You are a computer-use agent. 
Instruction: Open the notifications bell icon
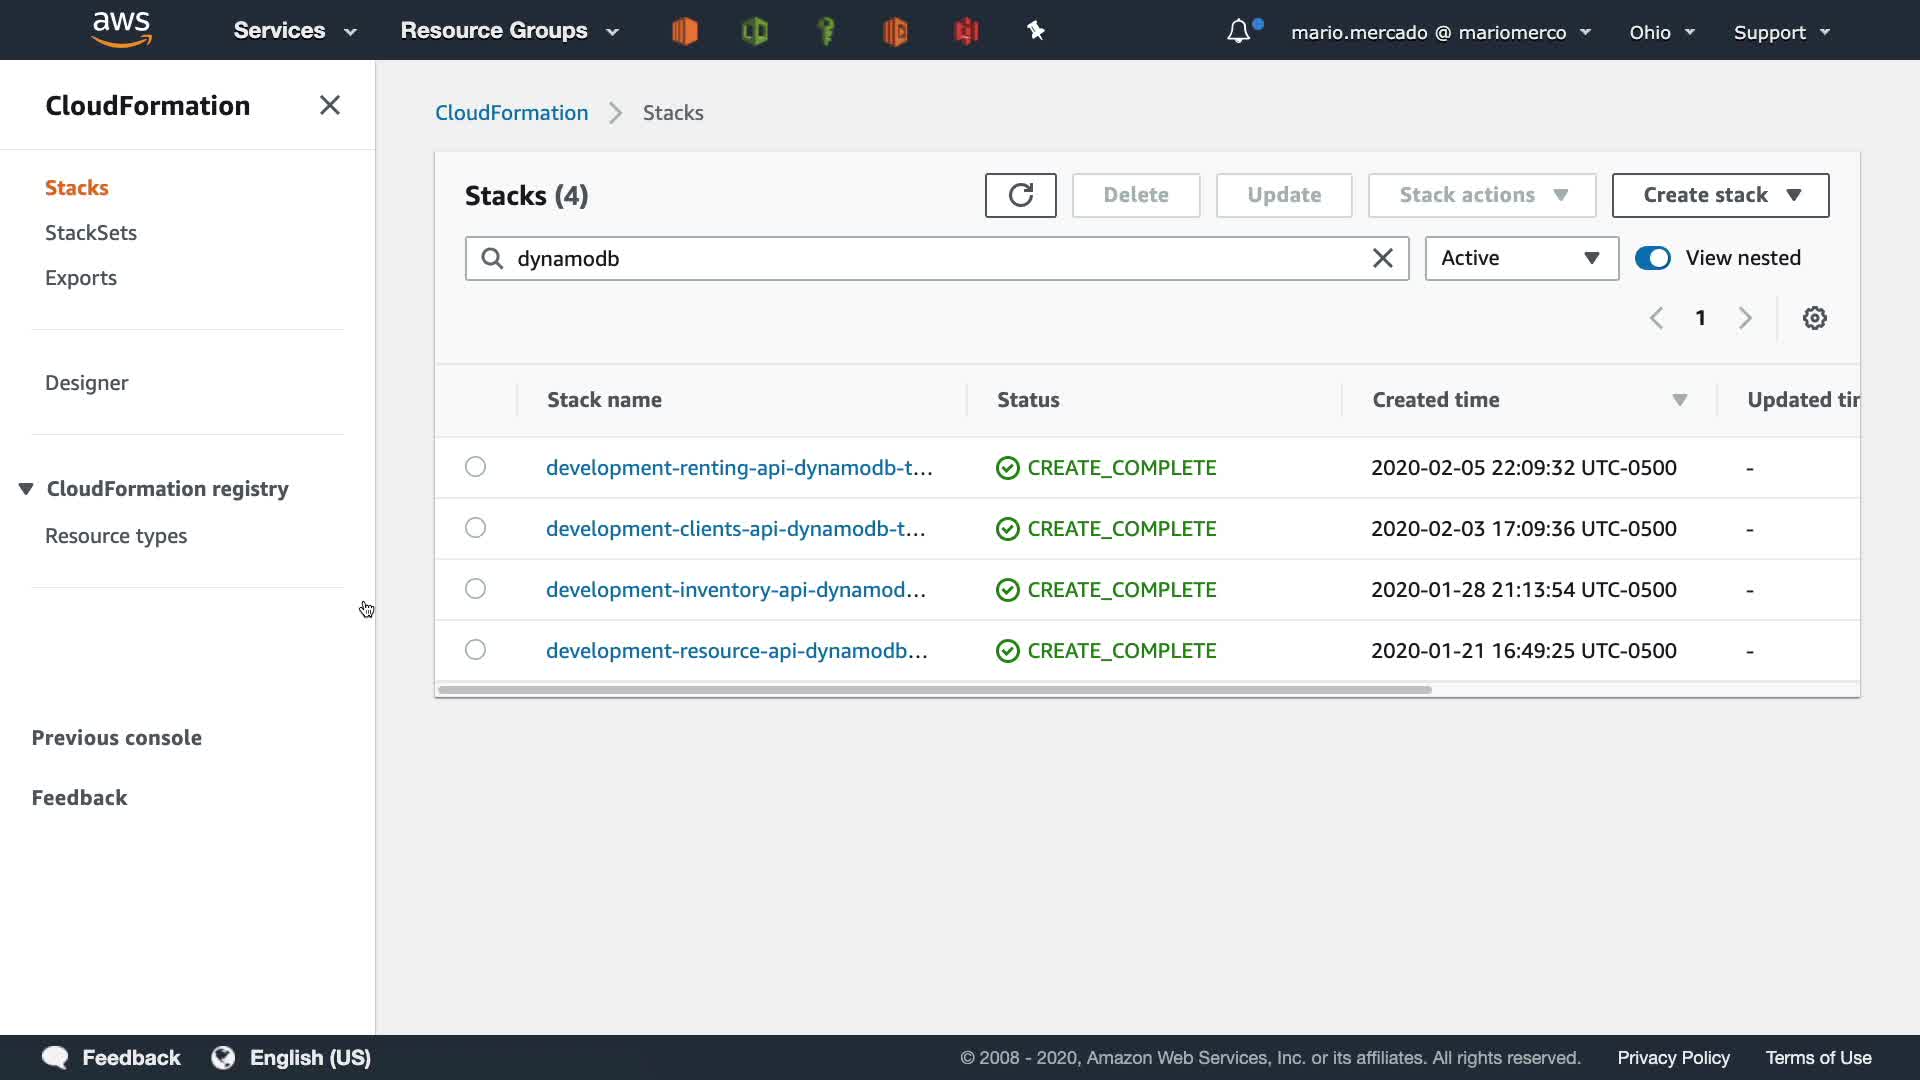pos(1238,31)
